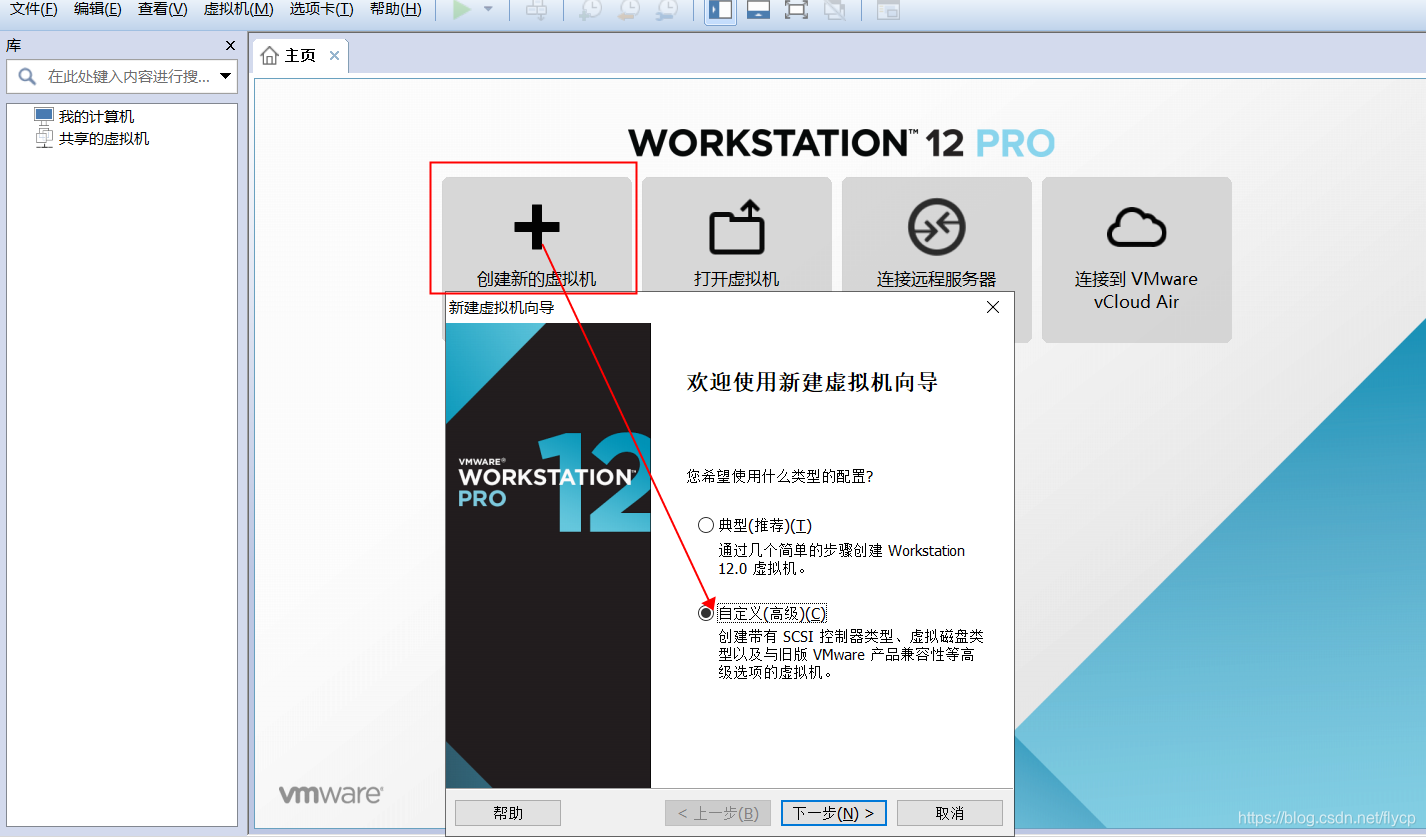Open the 查看(V) menu
The image size is (1426, 837).
click(163, 9)
